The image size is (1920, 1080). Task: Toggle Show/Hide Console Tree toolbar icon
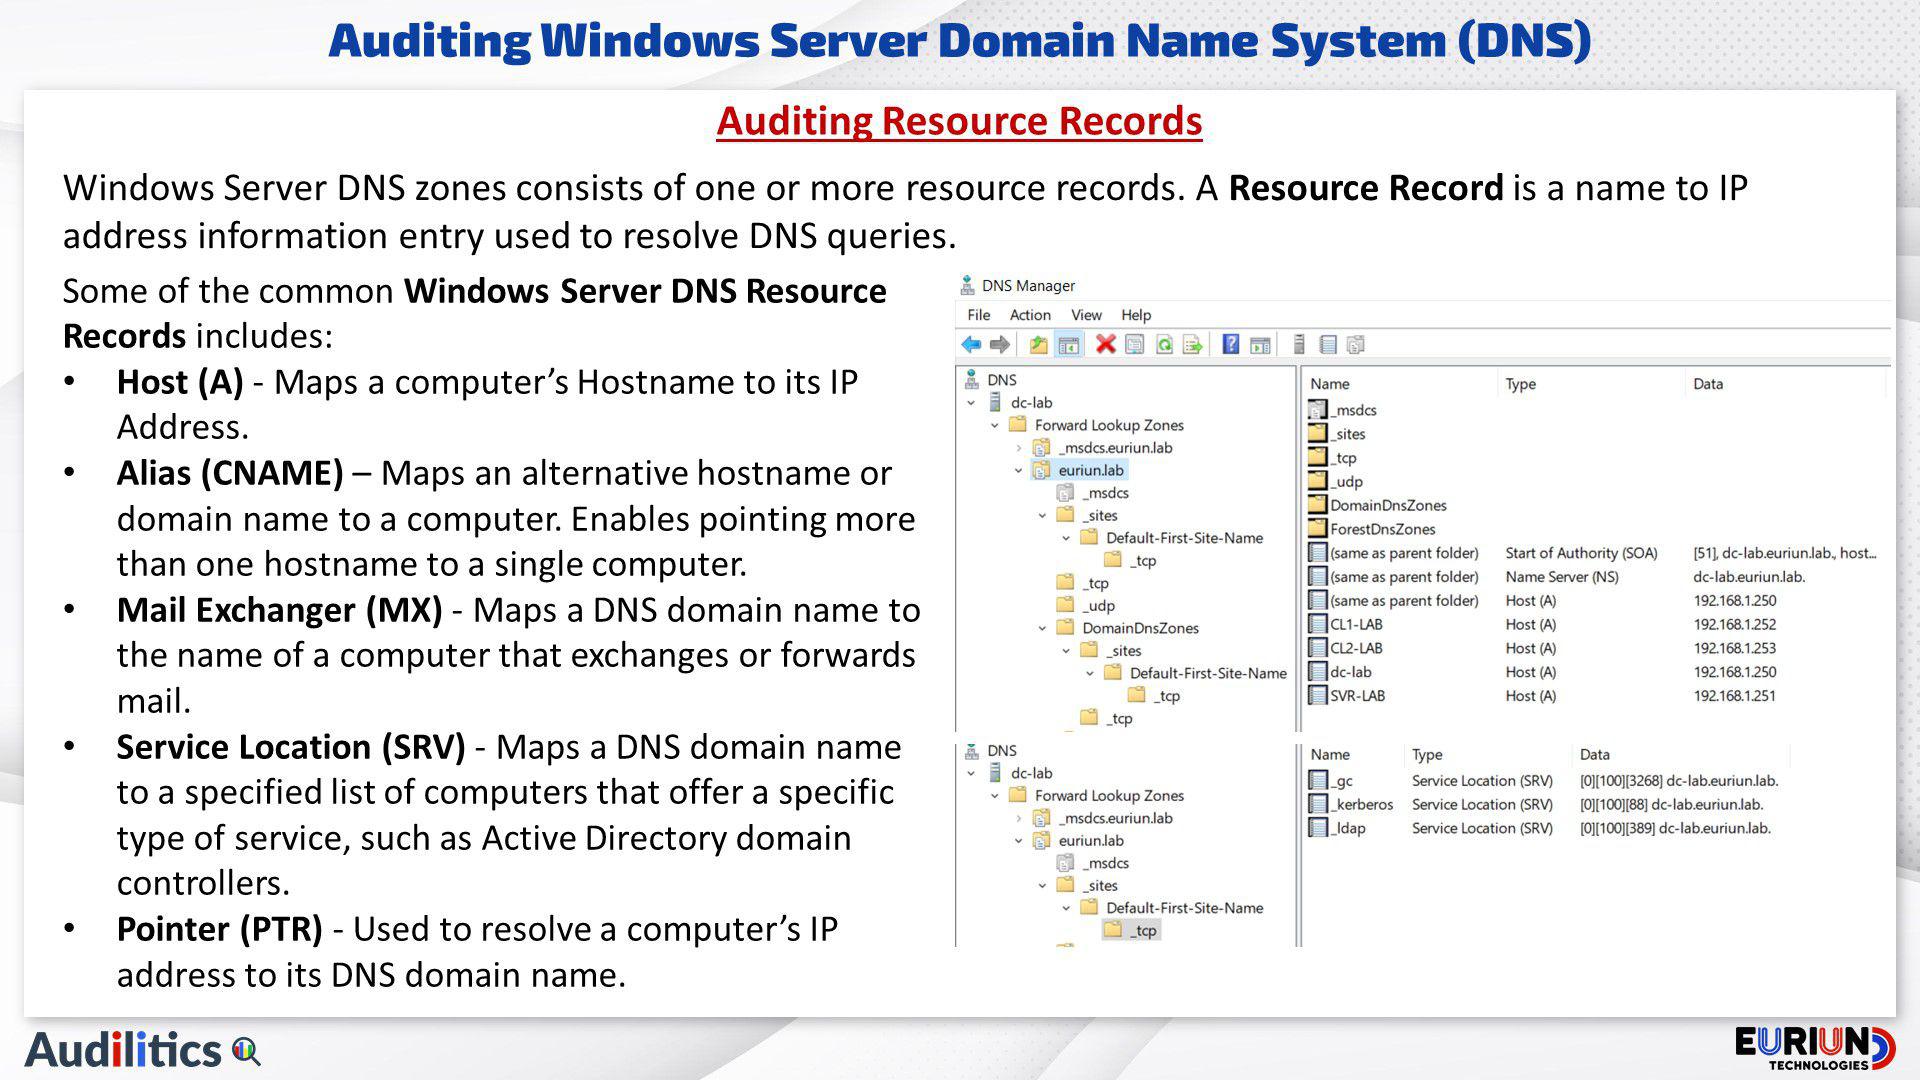point(1069,345)
